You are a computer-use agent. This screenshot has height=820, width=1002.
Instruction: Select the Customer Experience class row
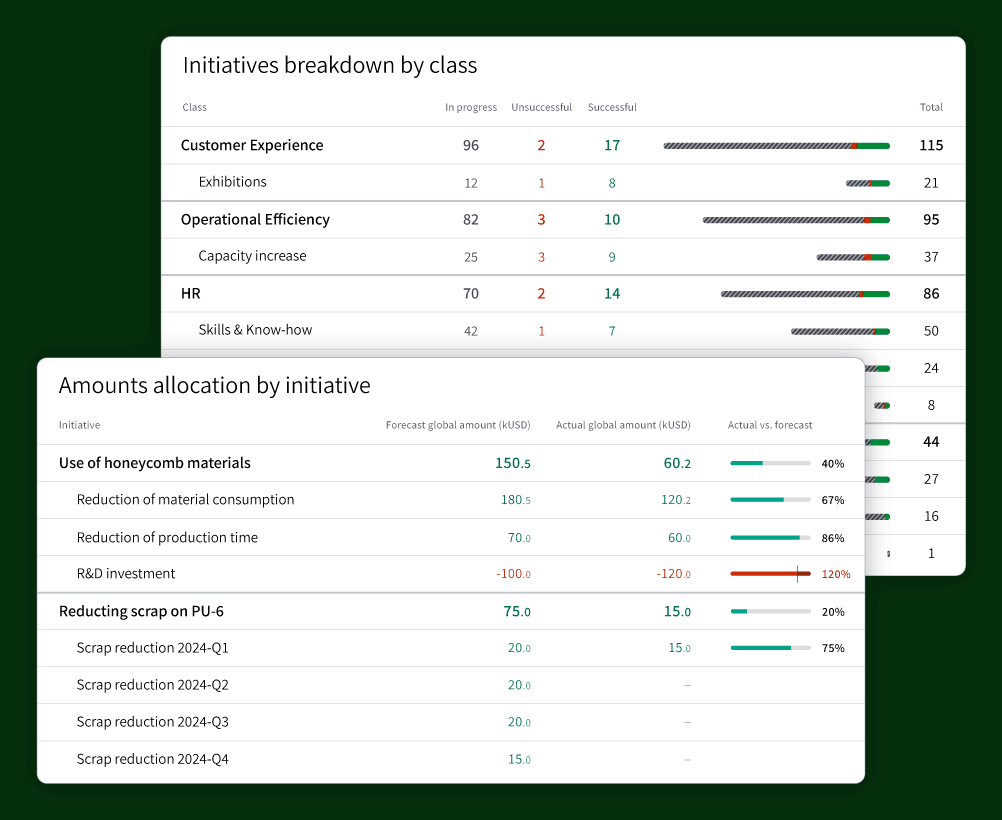coord(563,145)
